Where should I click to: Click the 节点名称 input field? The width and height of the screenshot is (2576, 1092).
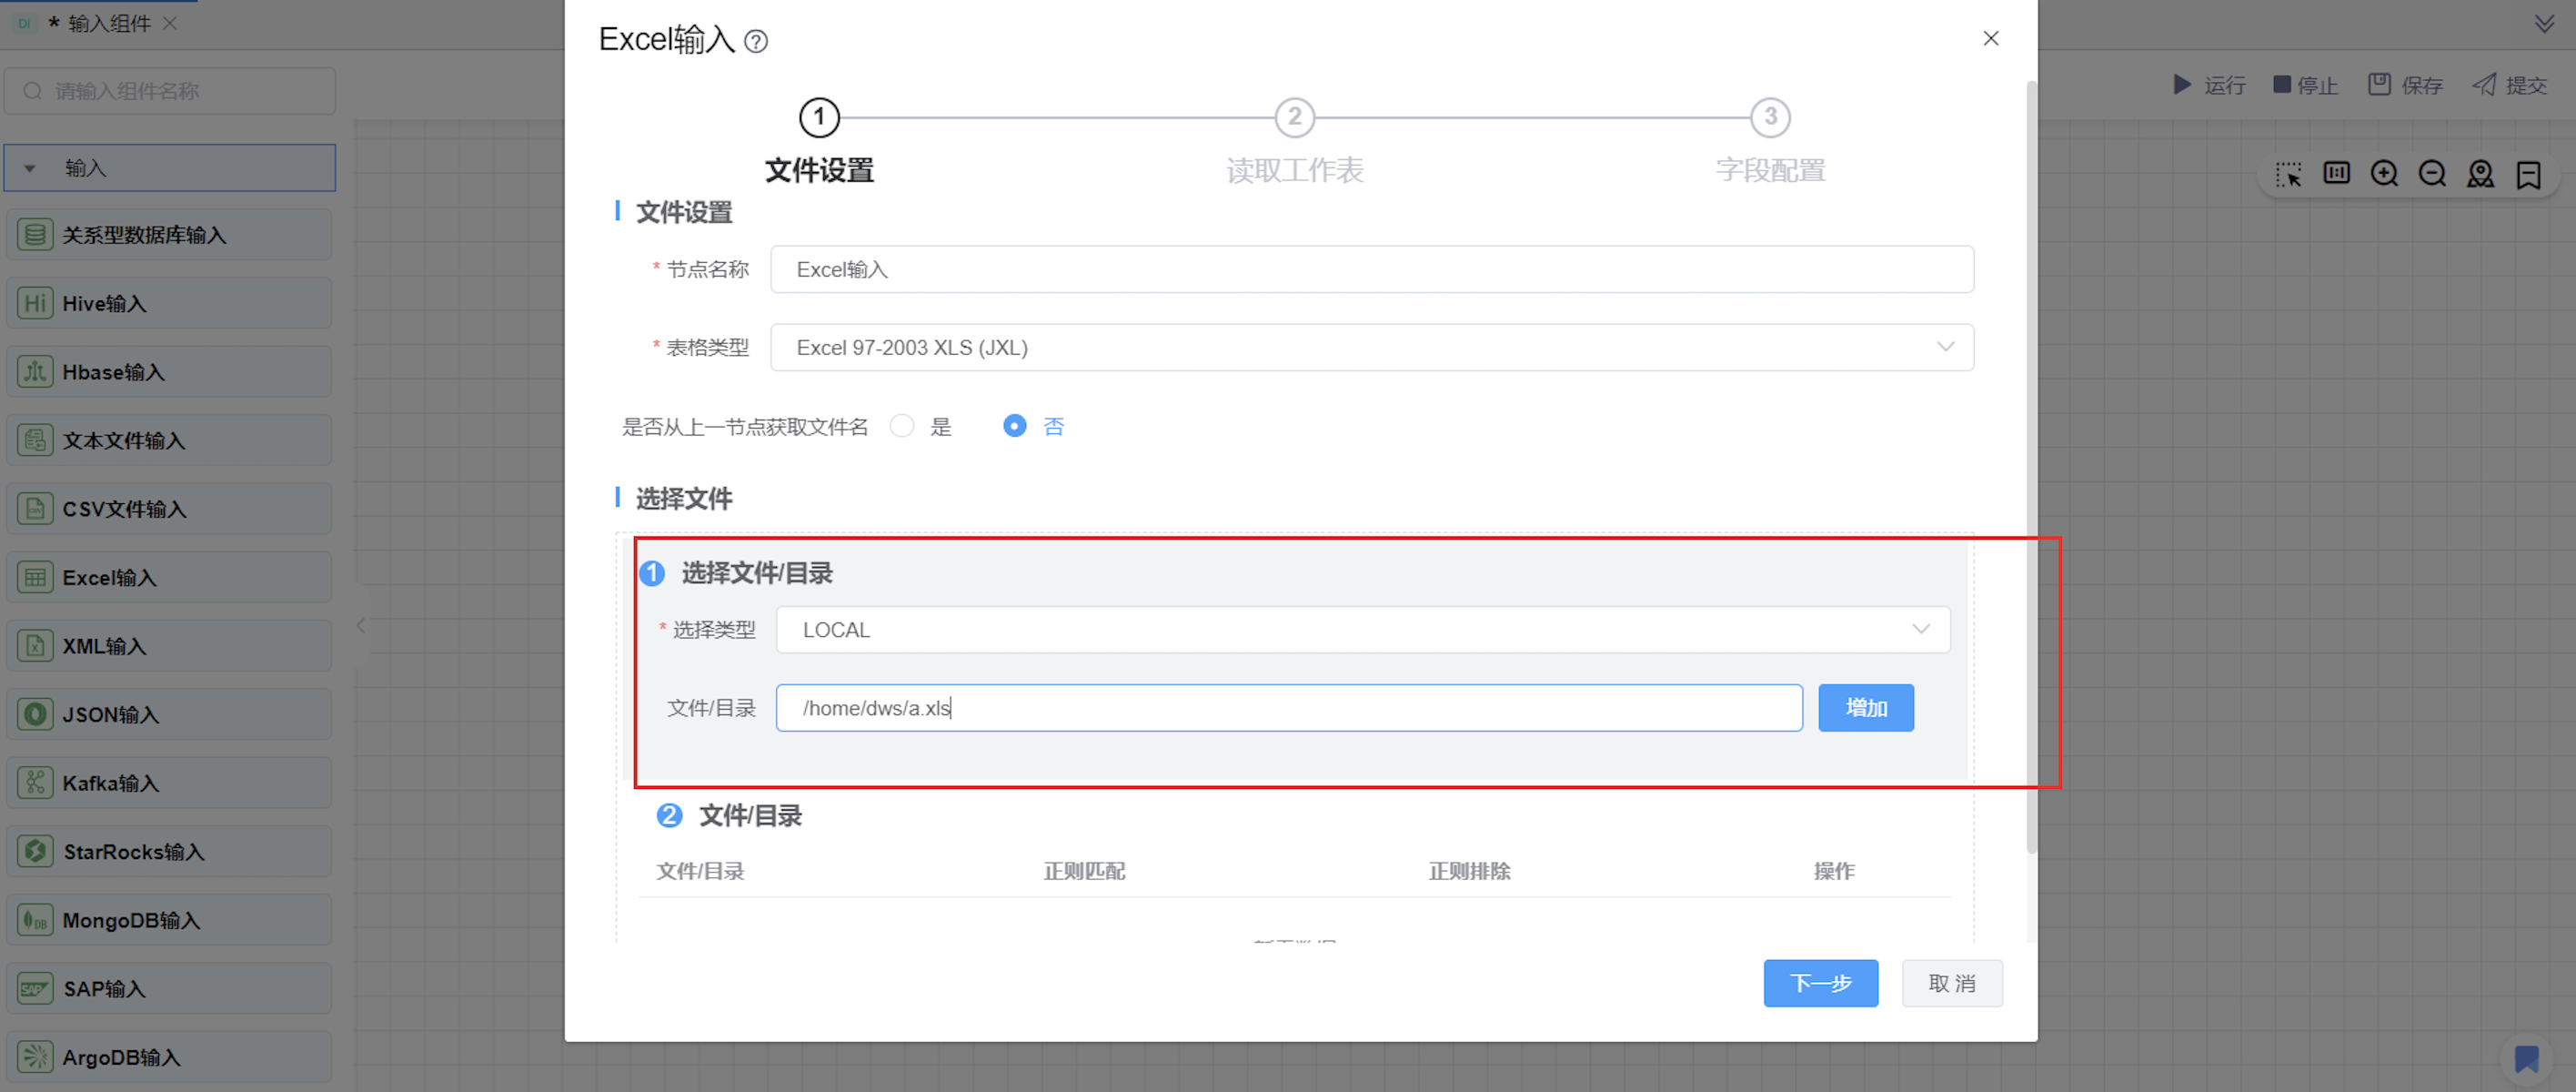pos(1371,269)
